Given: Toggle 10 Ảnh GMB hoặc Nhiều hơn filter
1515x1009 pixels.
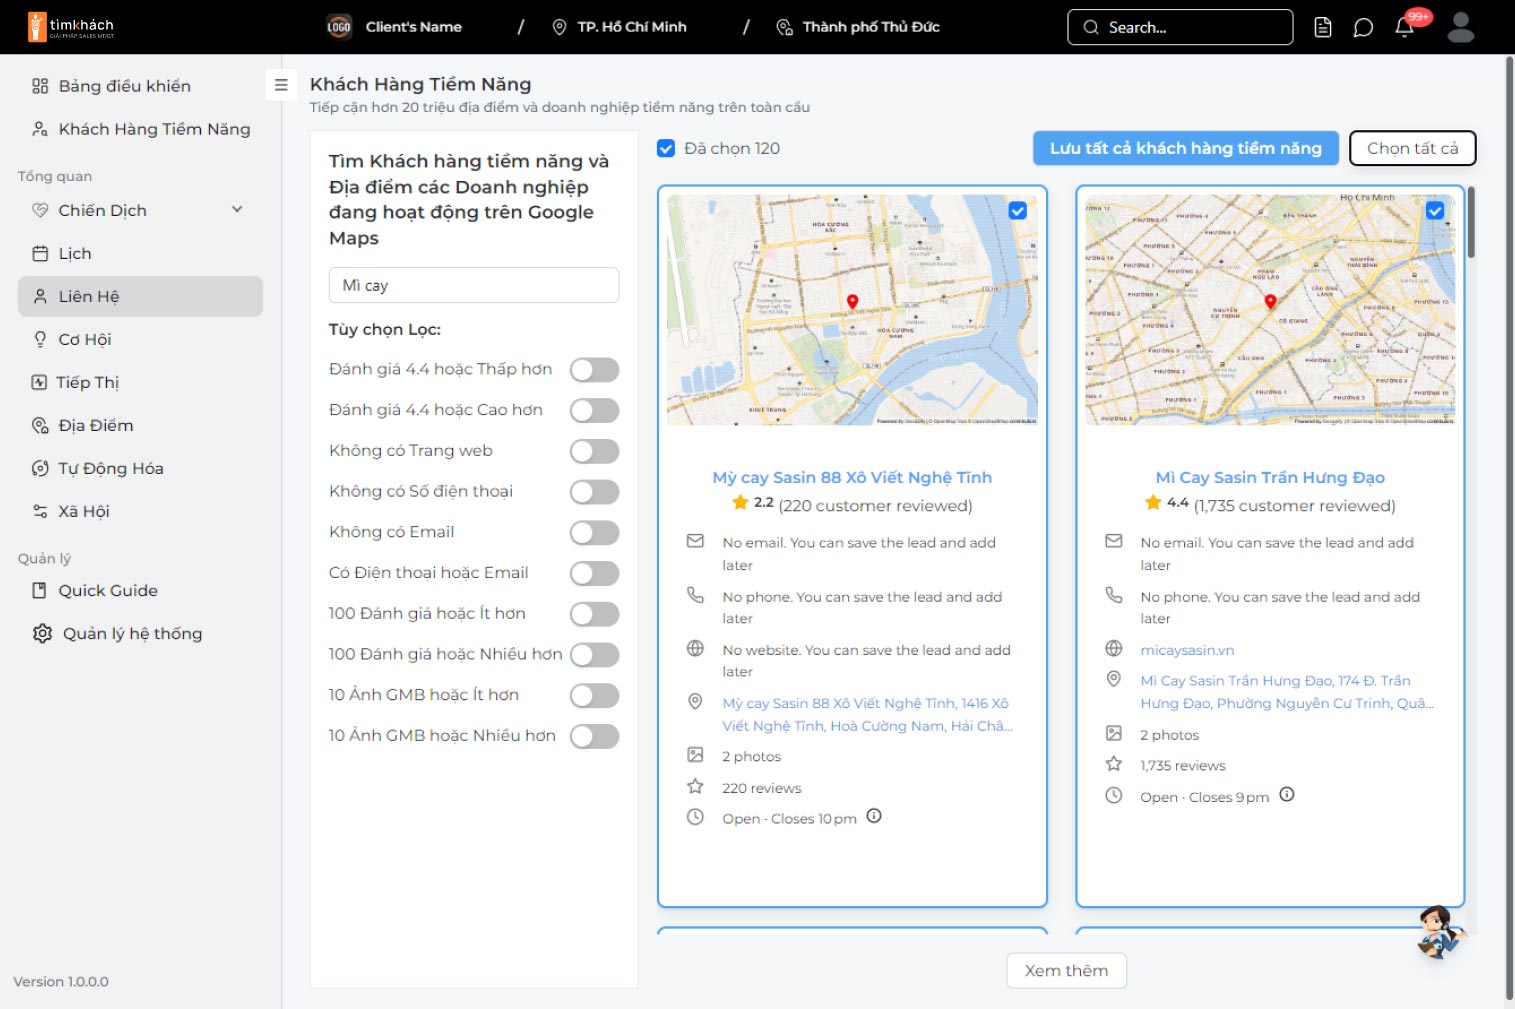Looking at the screenshot, I should 595,736.
